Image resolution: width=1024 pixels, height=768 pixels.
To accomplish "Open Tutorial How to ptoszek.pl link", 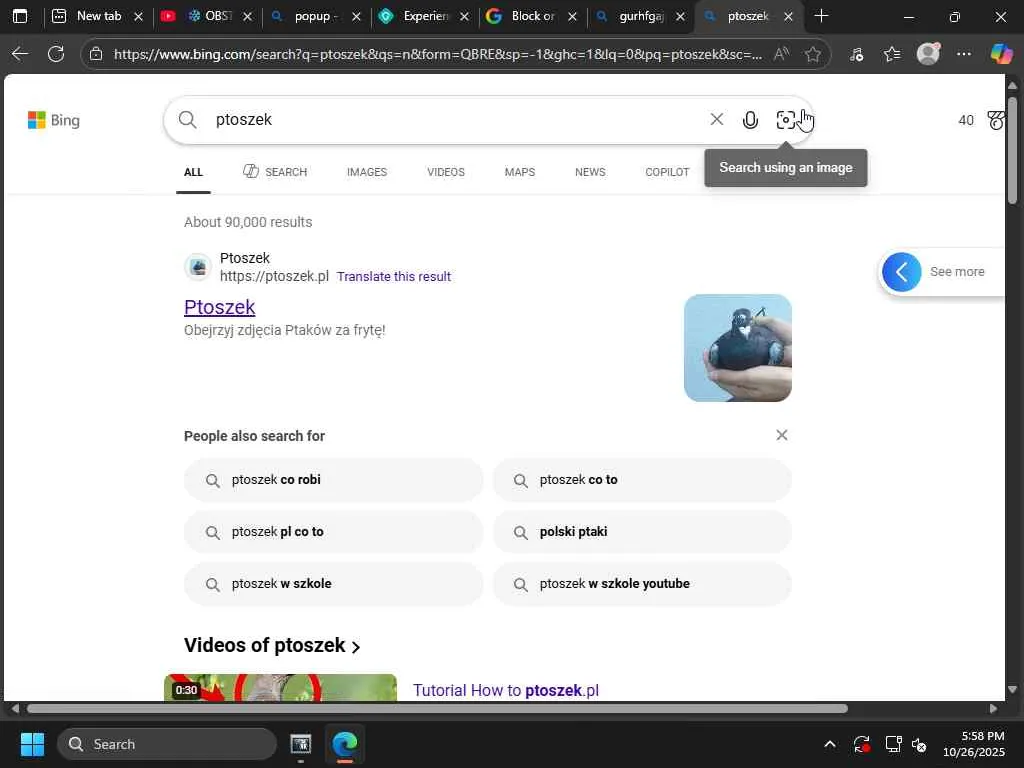I will (505, 690).
